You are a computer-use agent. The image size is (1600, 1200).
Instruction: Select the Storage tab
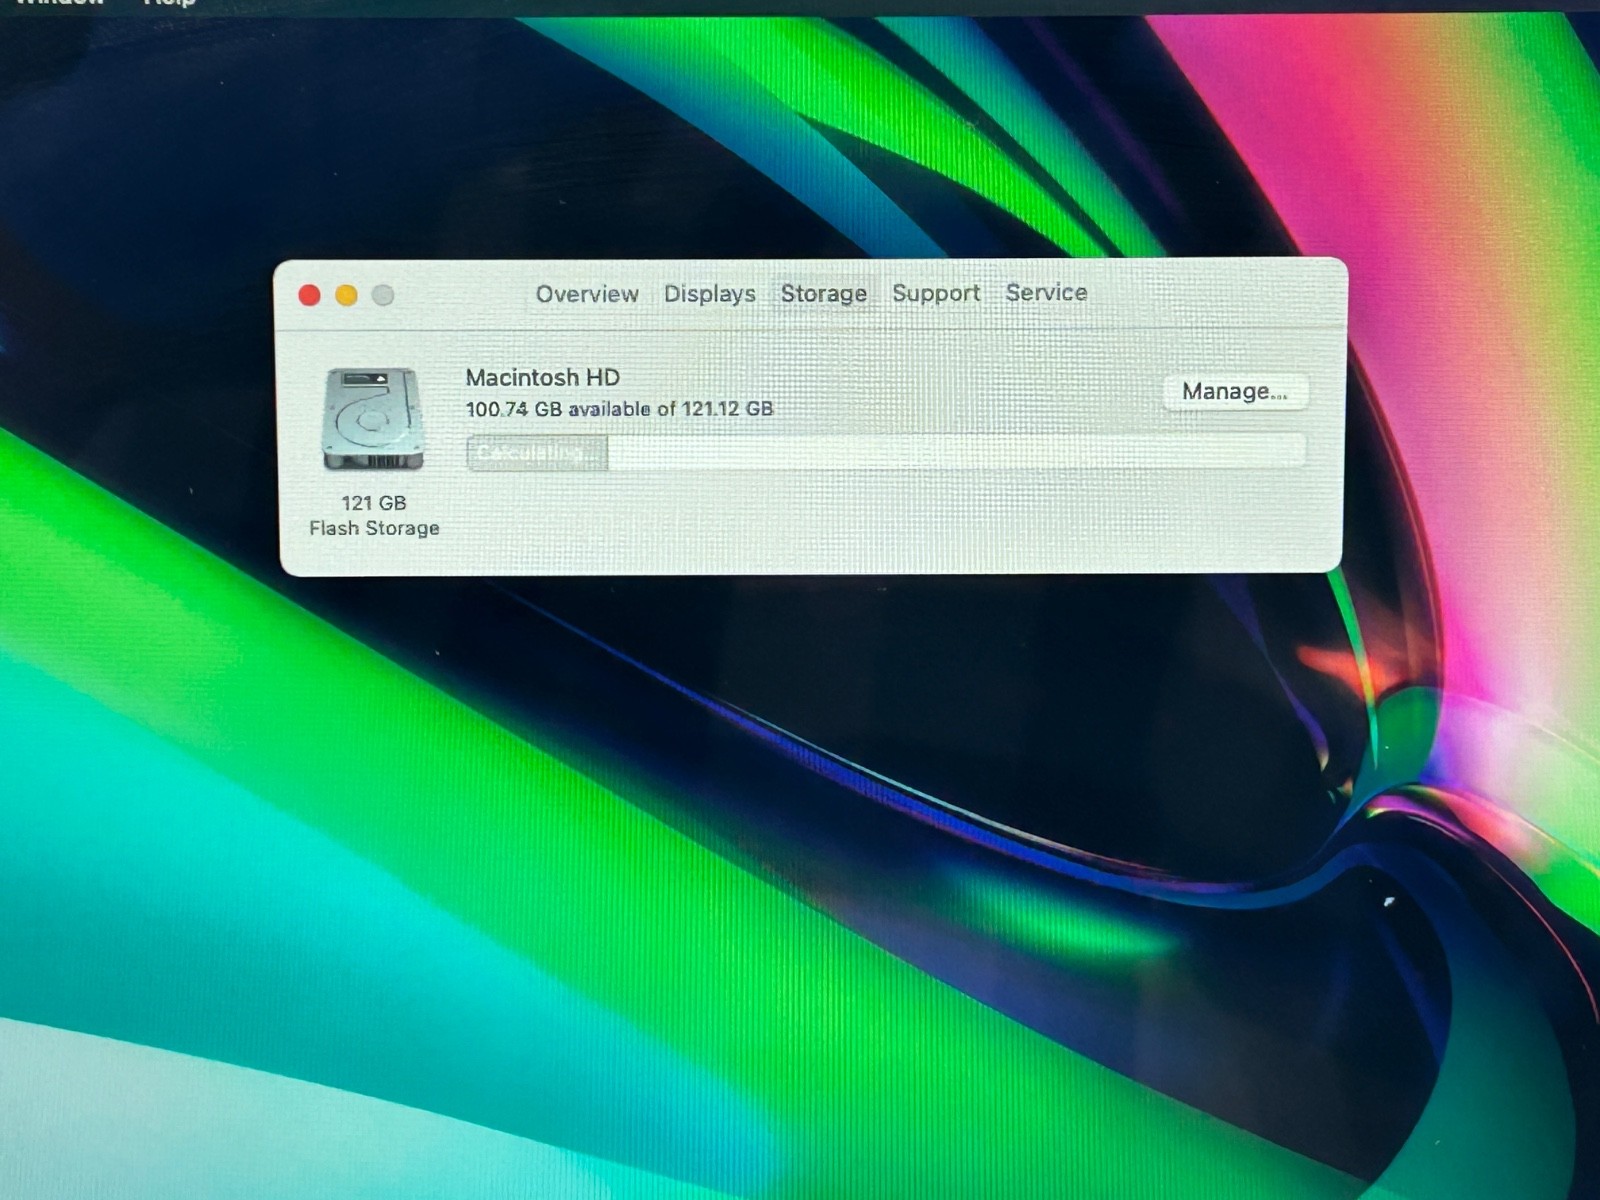[824, 293]
